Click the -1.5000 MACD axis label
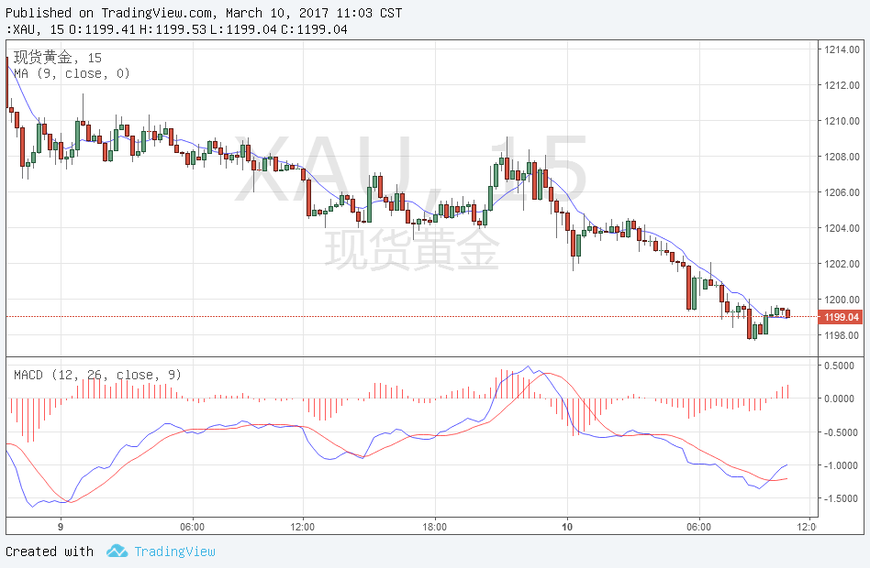870x568 pixels. [839, 499]
